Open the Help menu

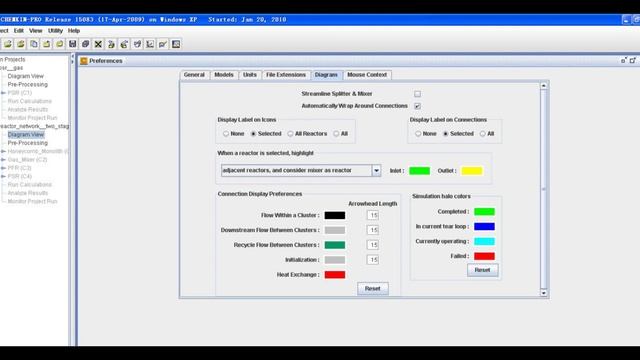click(74, 31)
